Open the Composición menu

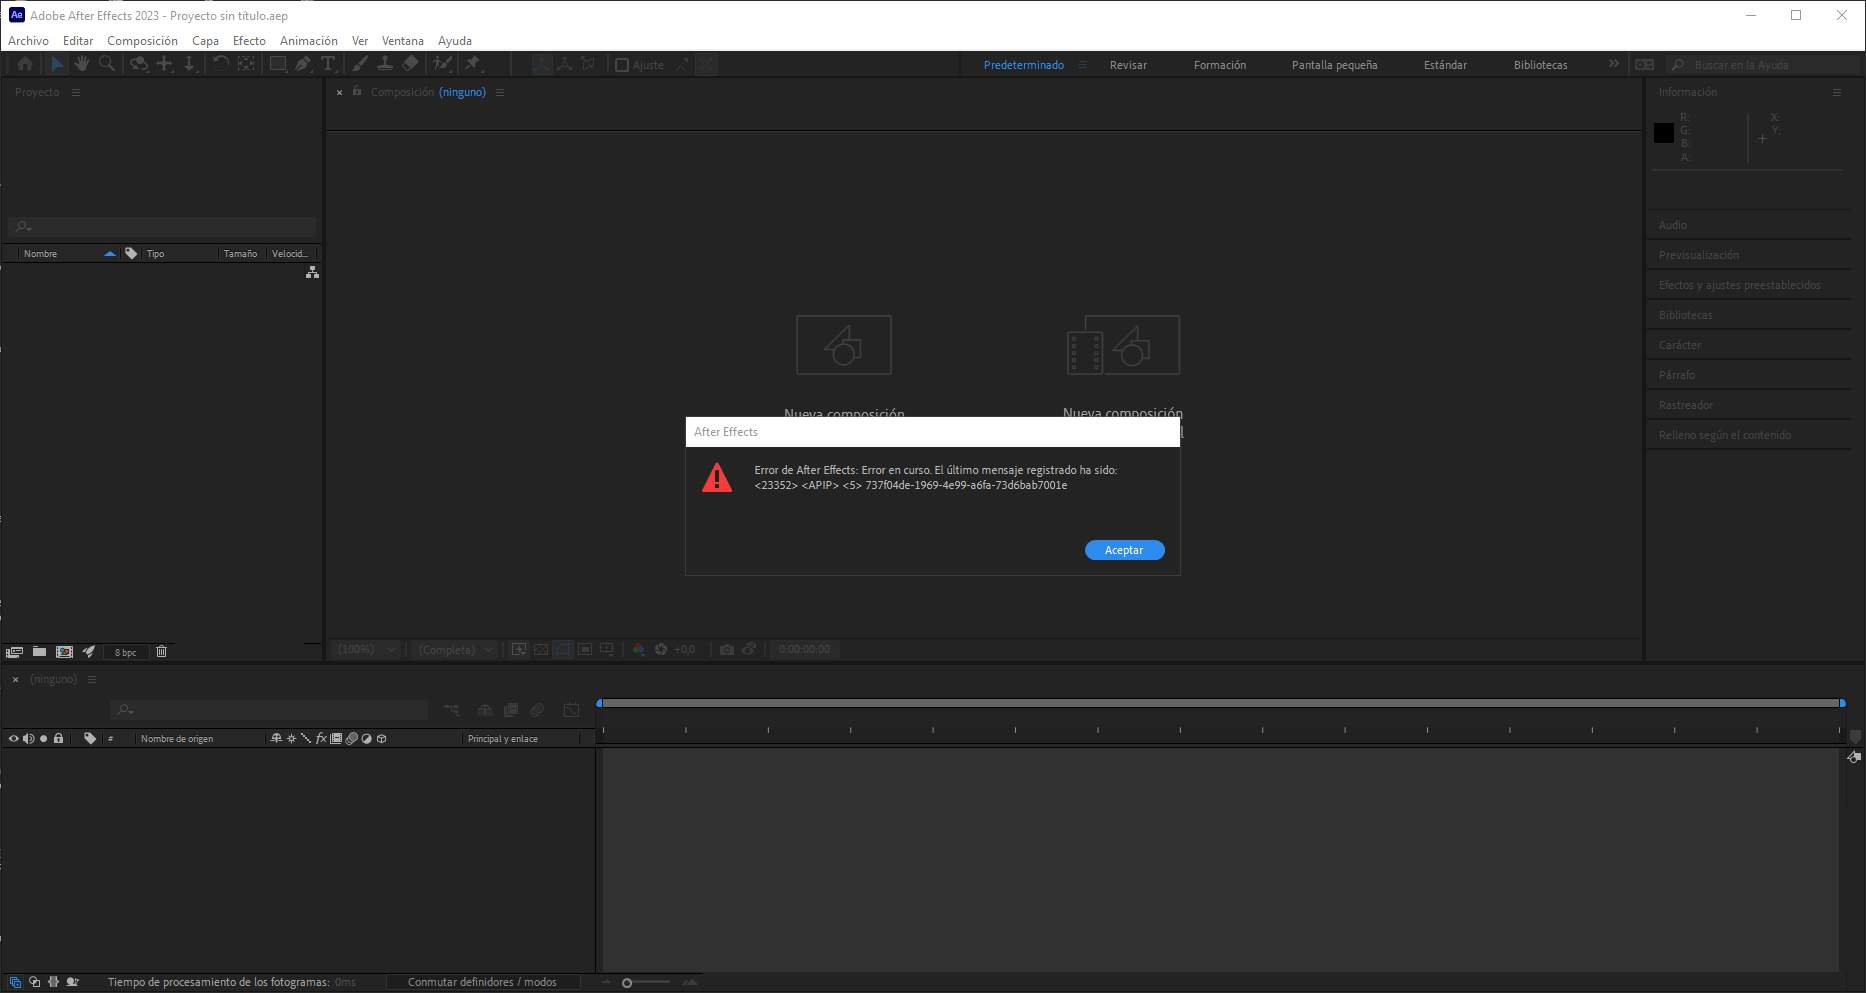coord(142,40)
